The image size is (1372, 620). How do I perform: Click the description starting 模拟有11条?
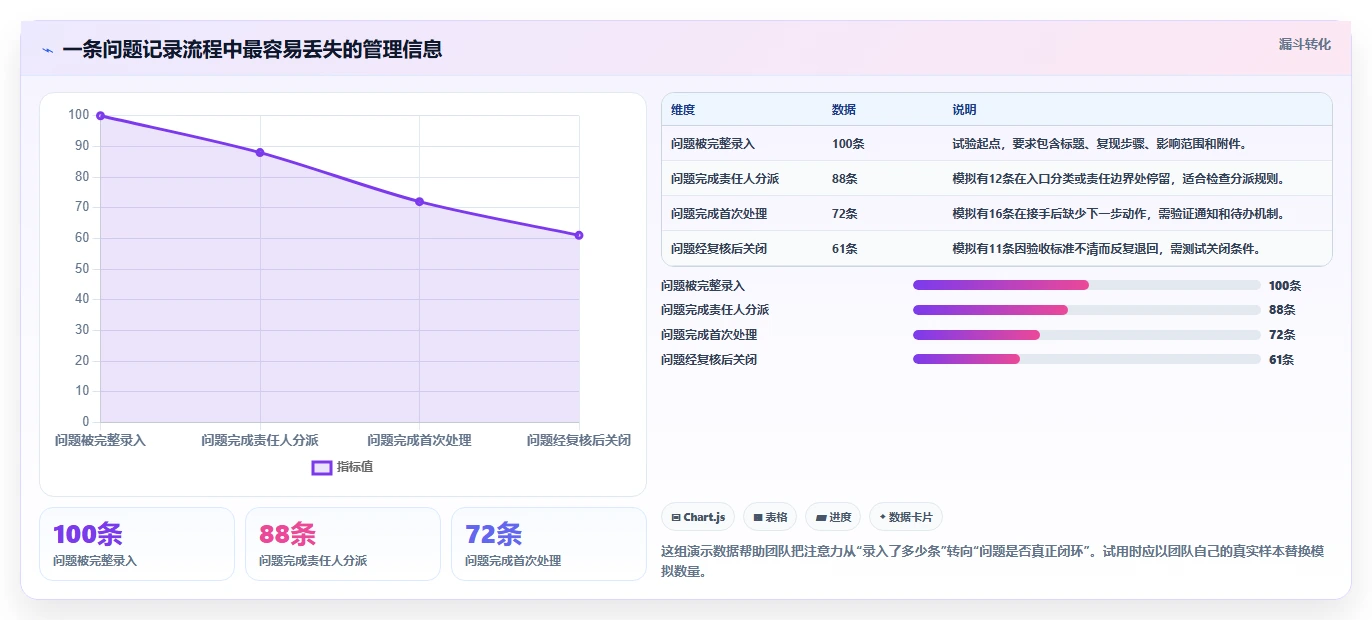coord(1106,249)
